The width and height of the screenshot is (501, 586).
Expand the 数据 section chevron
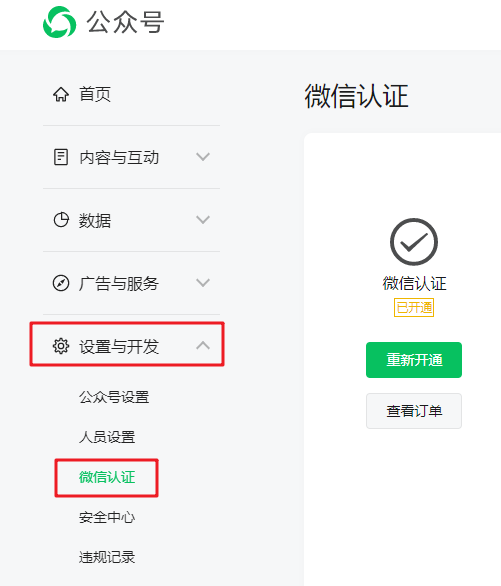tap(203, 219)
